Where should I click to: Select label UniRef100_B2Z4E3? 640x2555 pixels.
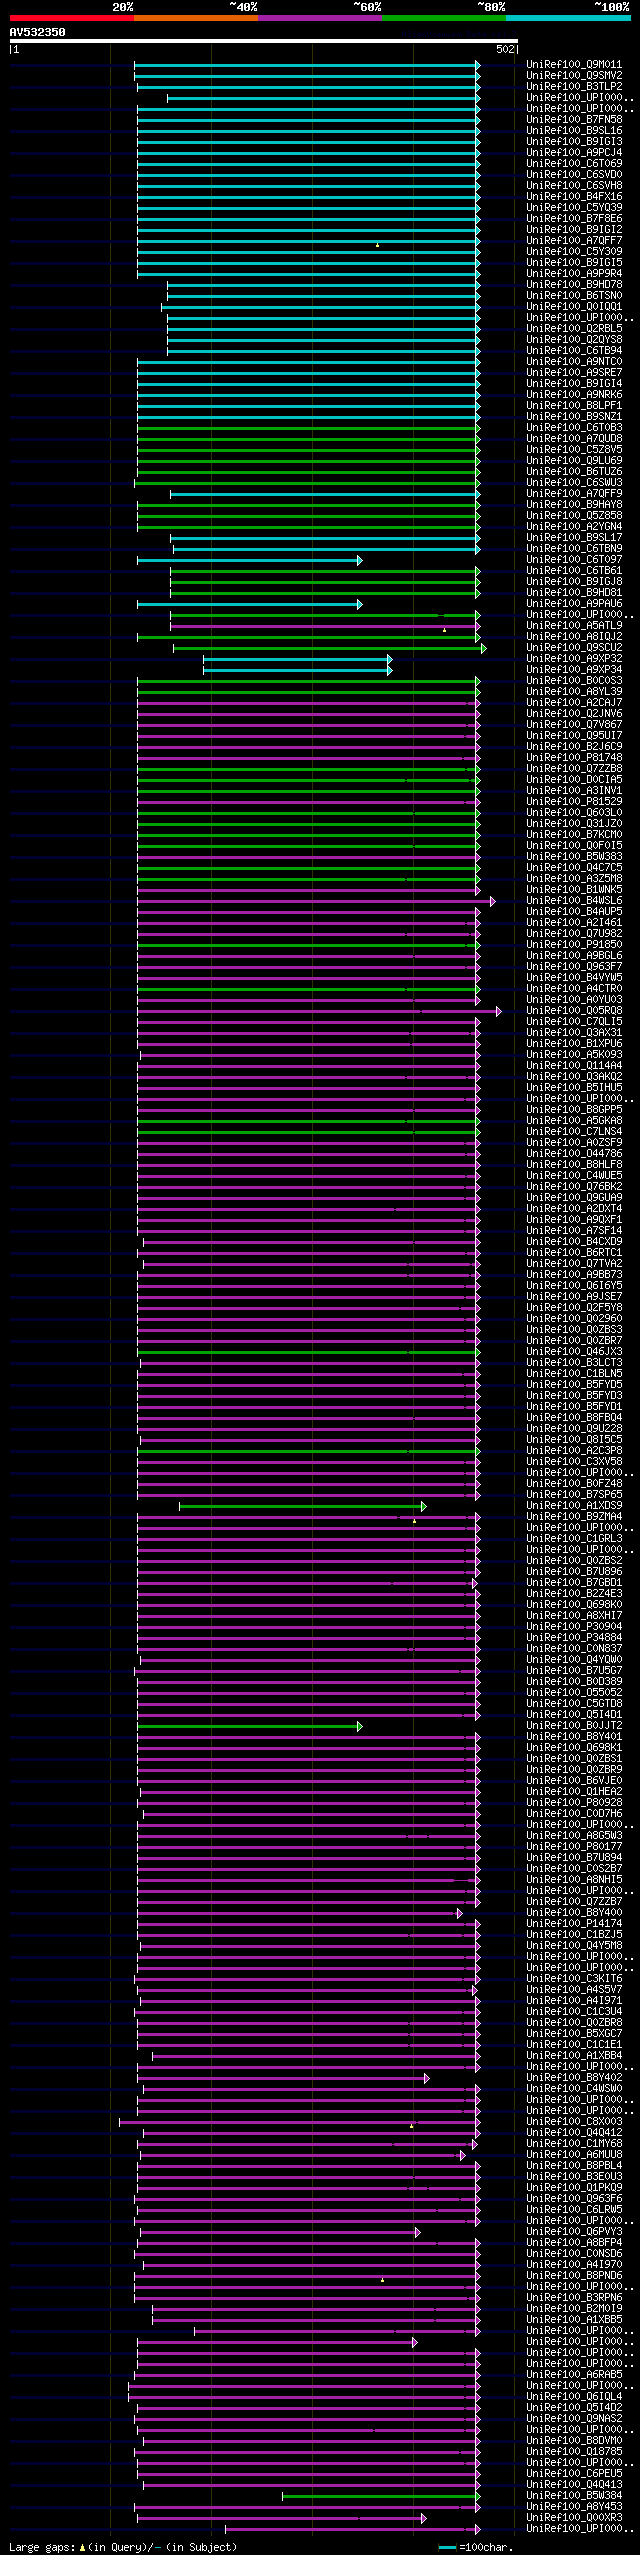pyautogui.click(x=574, y=1594)
